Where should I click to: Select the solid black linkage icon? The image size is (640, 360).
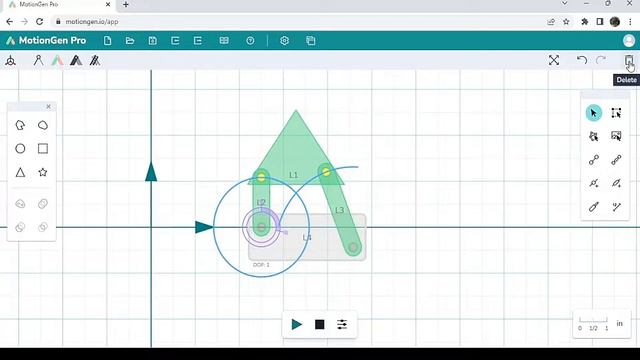76,60
